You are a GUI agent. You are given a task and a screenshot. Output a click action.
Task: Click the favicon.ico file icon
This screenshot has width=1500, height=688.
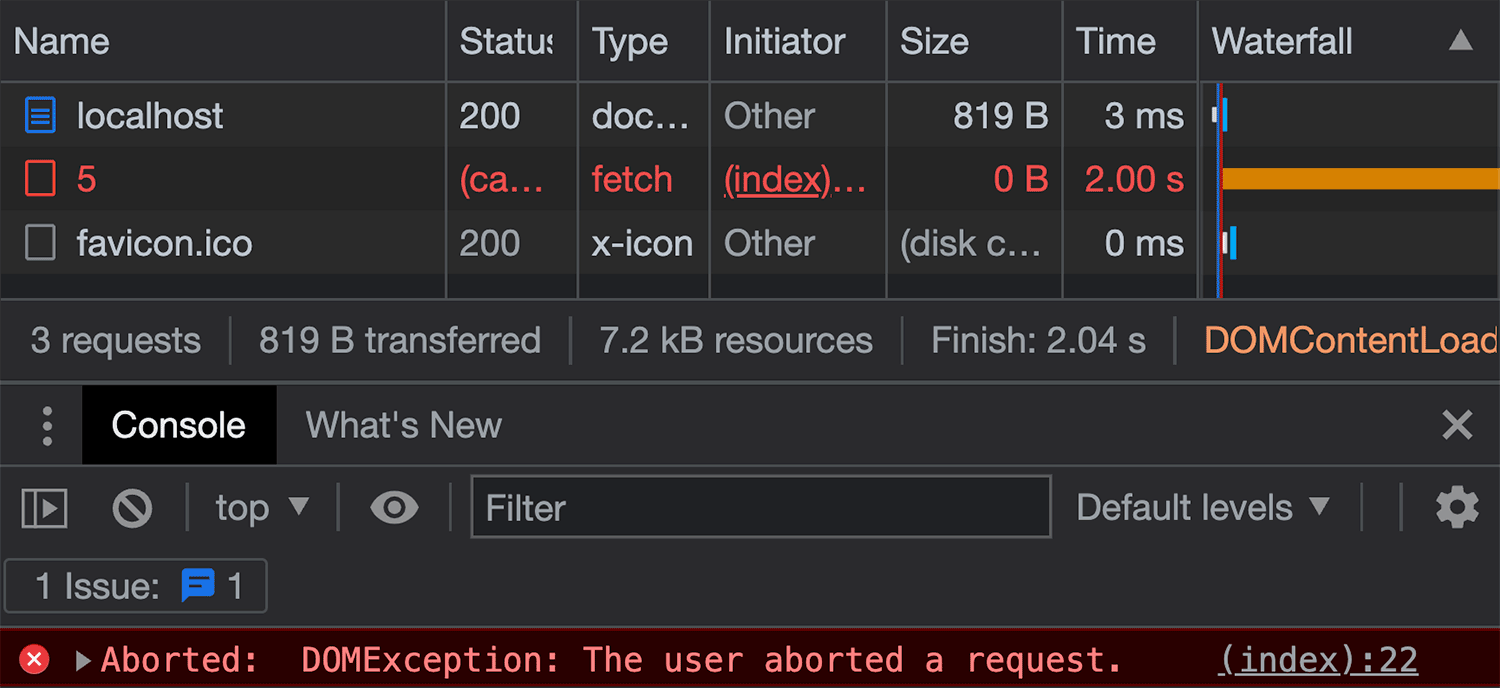40,243
